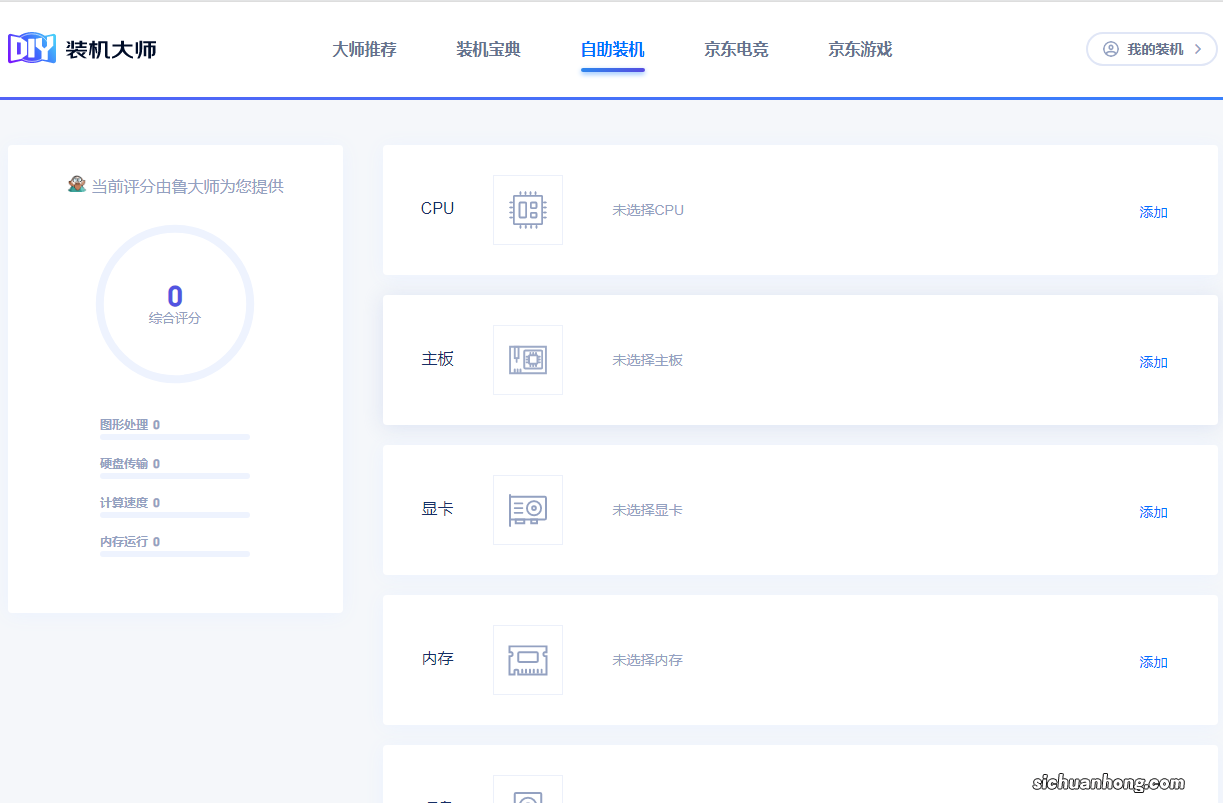Image resolution: width=1223 pixels, height=803 pixels.
Task: Switch to the 大师推荐 tab
Action: coord(363,48)
